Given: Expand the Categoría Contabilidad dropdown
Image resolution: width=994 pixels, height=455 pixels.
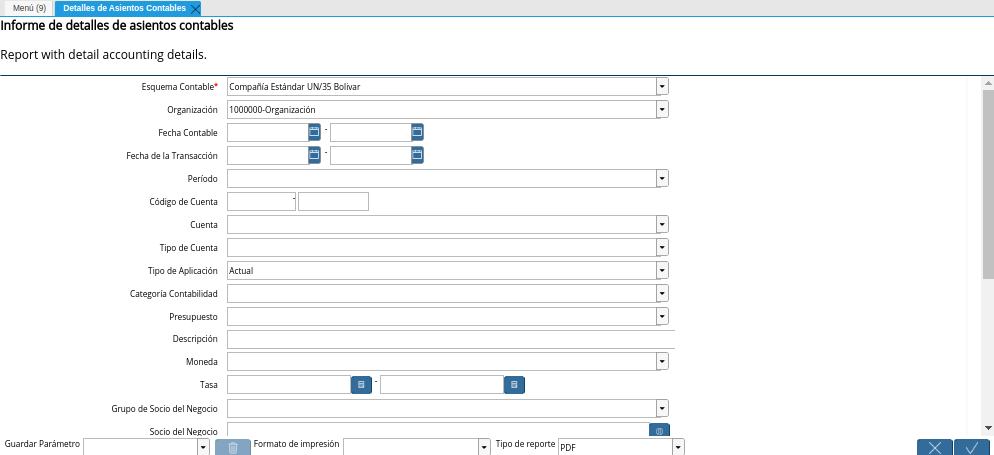Looking at the screenshot, I should coord(662,293).
